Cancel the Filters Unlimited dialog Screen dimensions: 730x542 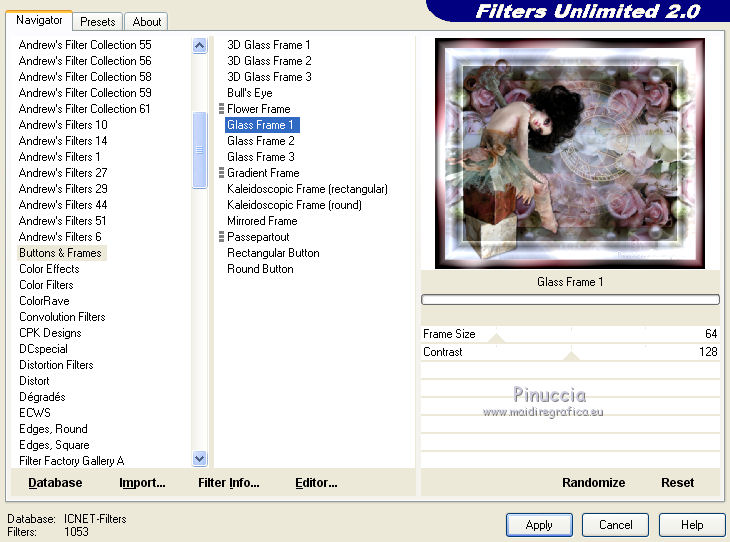click(x=615, y=525)
